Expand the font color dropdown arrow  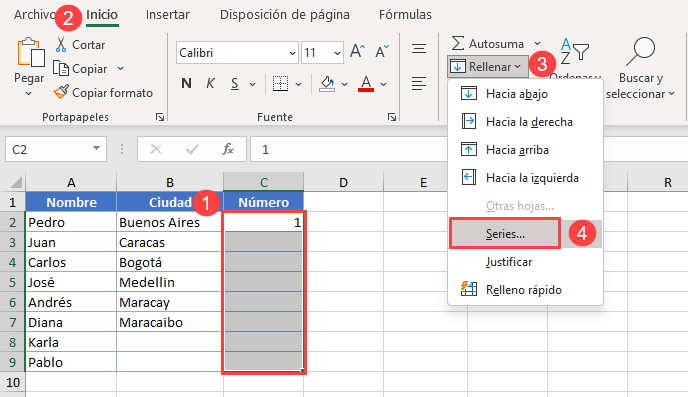(383, 84)
